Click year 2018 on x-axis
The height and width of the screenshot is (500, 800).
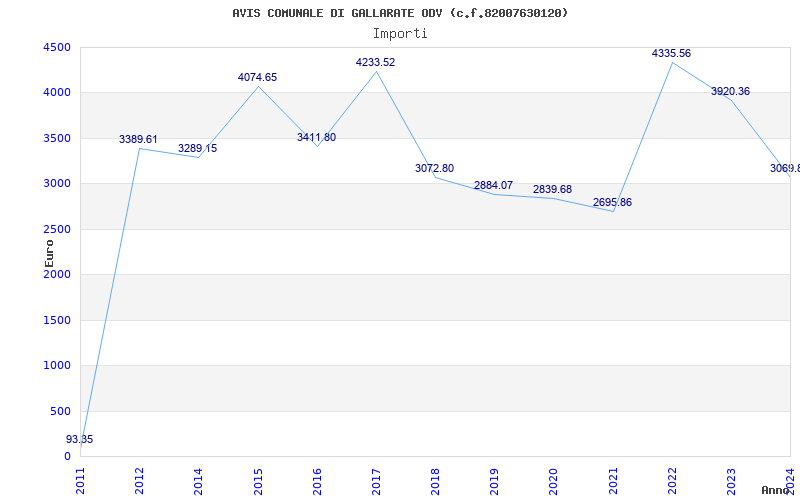435,481
